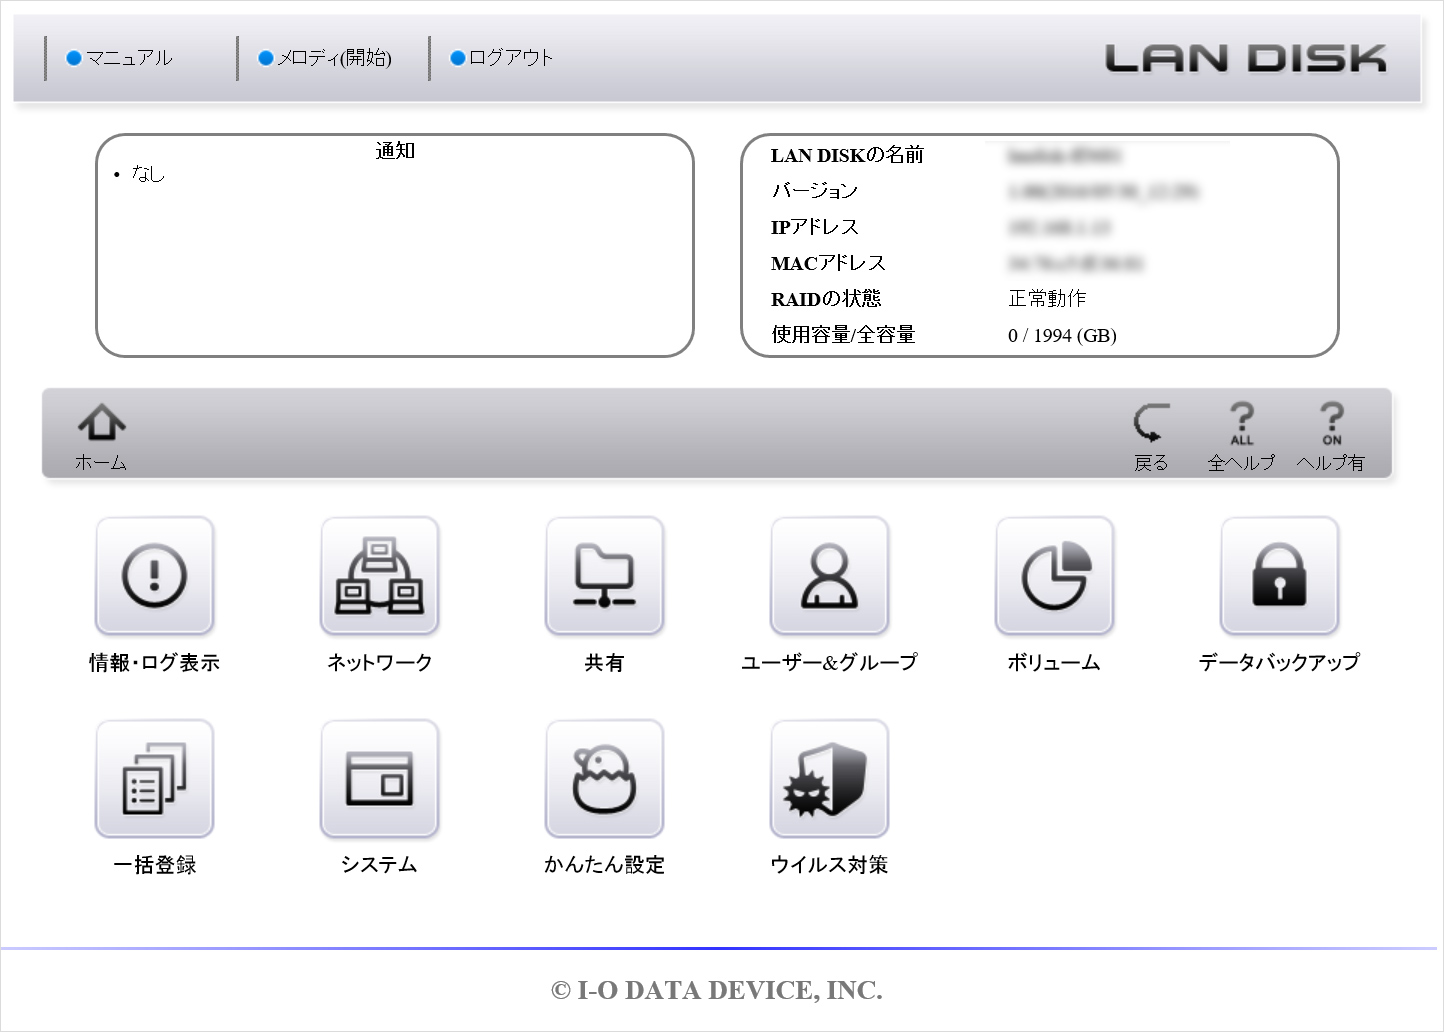
Task: Click the ネットワーク text label
Action: 379,662
